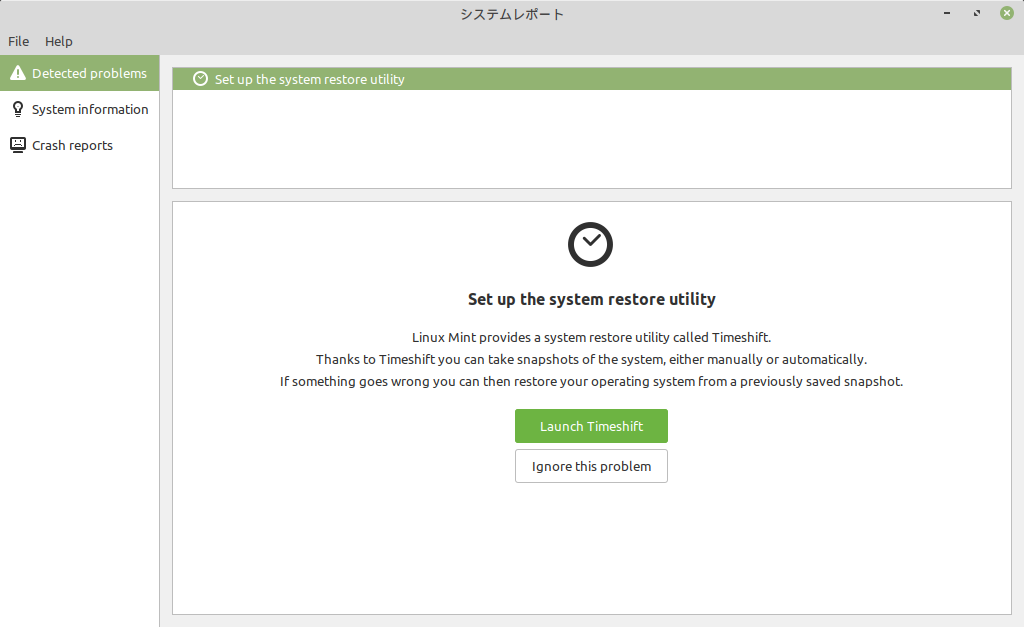Click the empty area of the problems list

click(591, 140)
